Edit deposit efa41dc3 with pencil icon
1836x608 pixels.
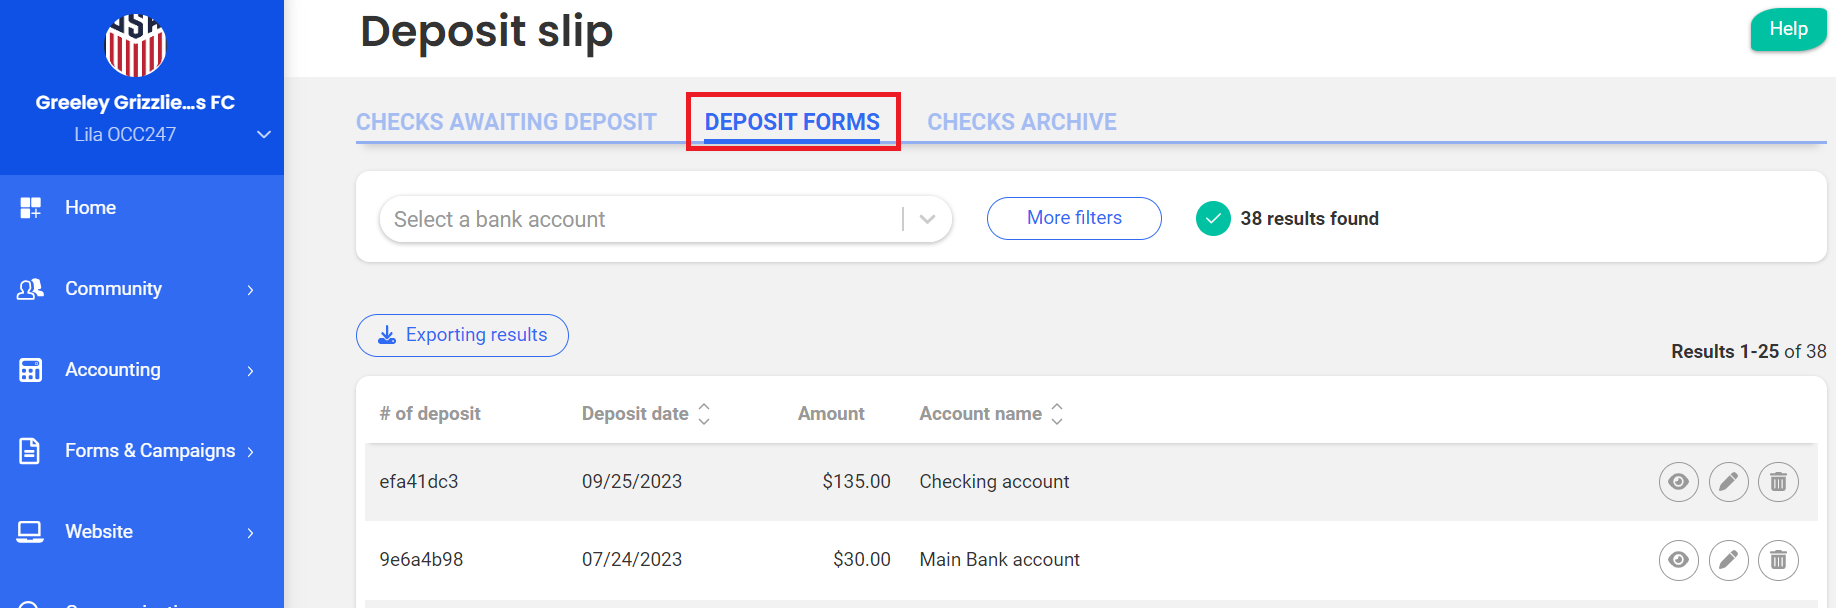[x=1728, y=482]
